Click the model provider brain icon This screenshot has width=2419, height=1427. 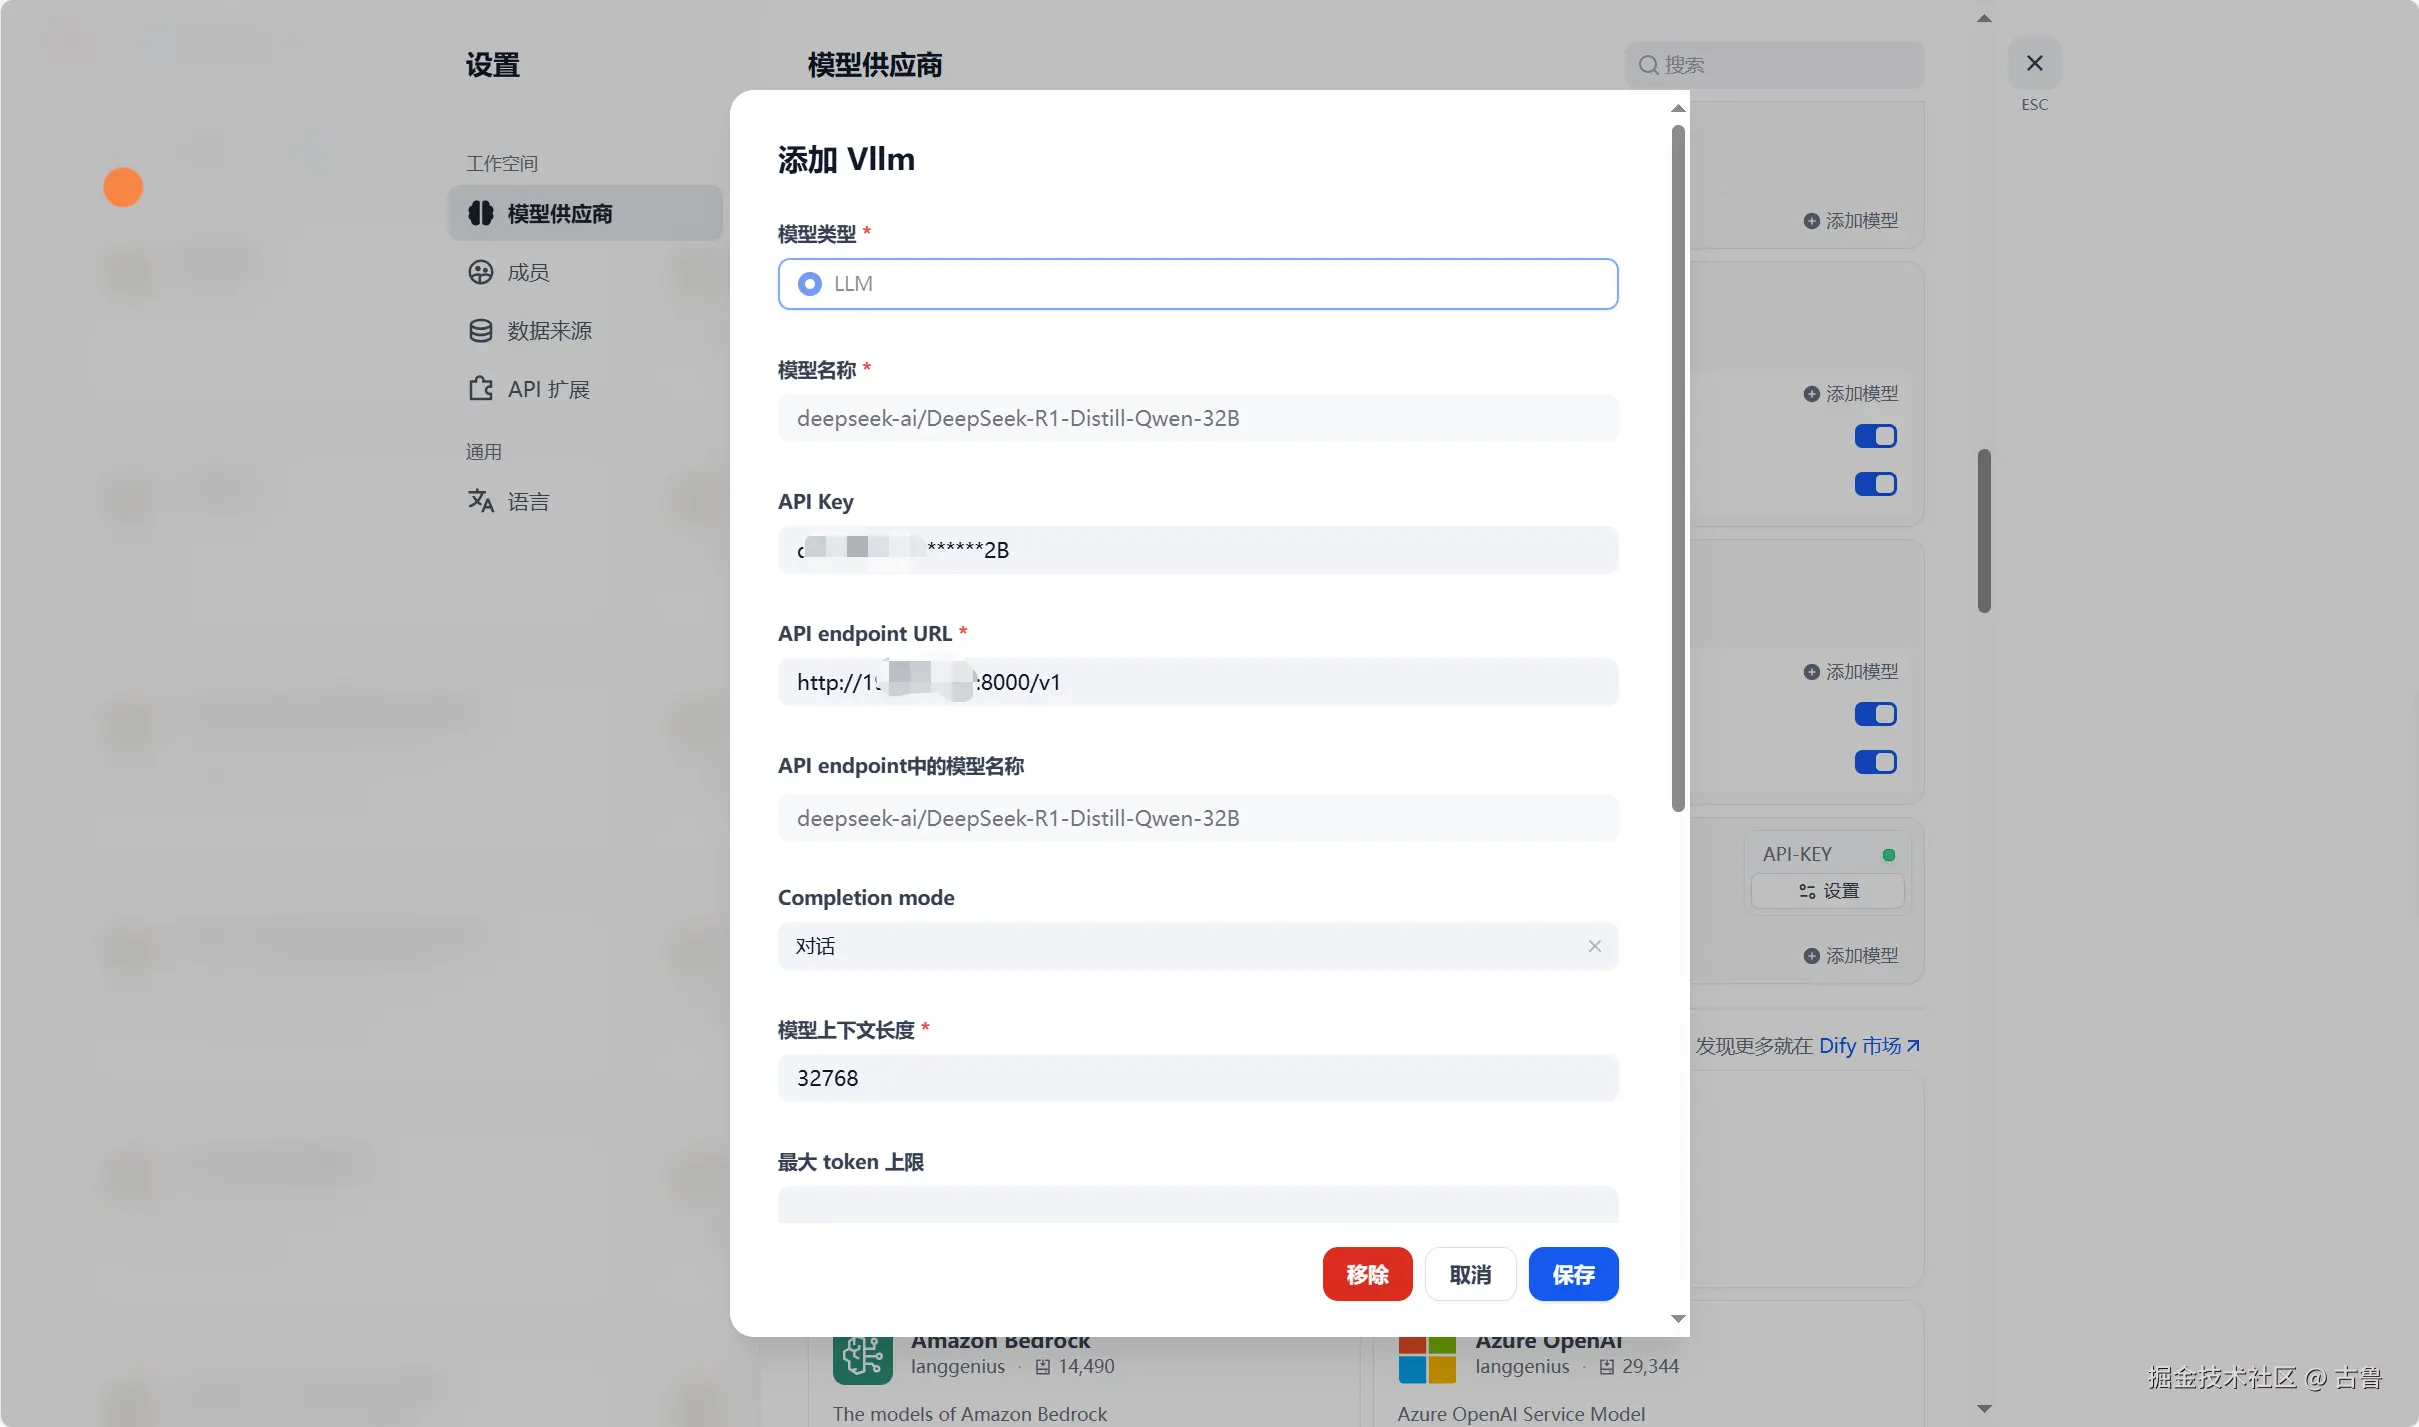coord(481,213)
